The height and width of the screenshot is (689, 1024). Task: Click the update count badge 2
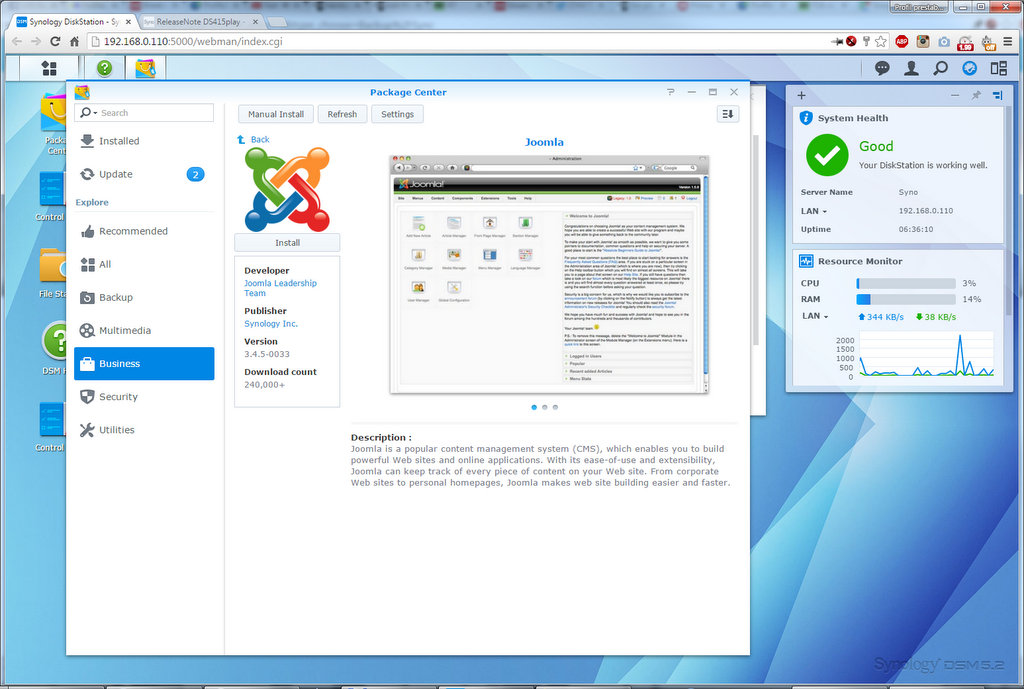195,174
